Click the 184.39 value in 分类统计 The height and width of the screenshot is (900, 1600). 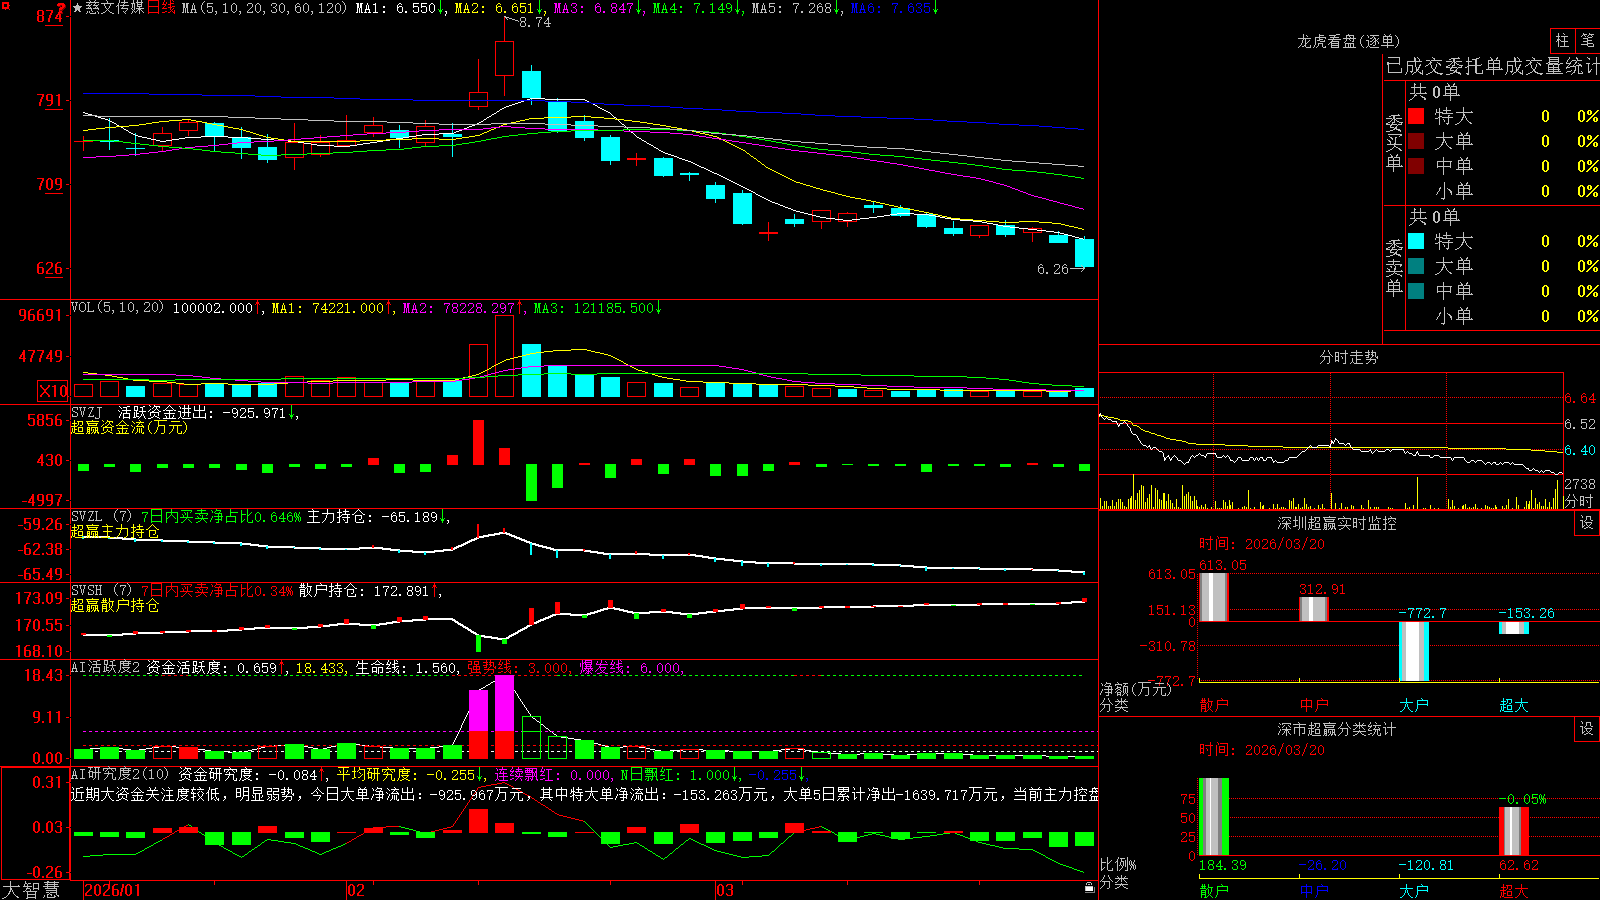pyautogui.click(x=1222, y=865)
